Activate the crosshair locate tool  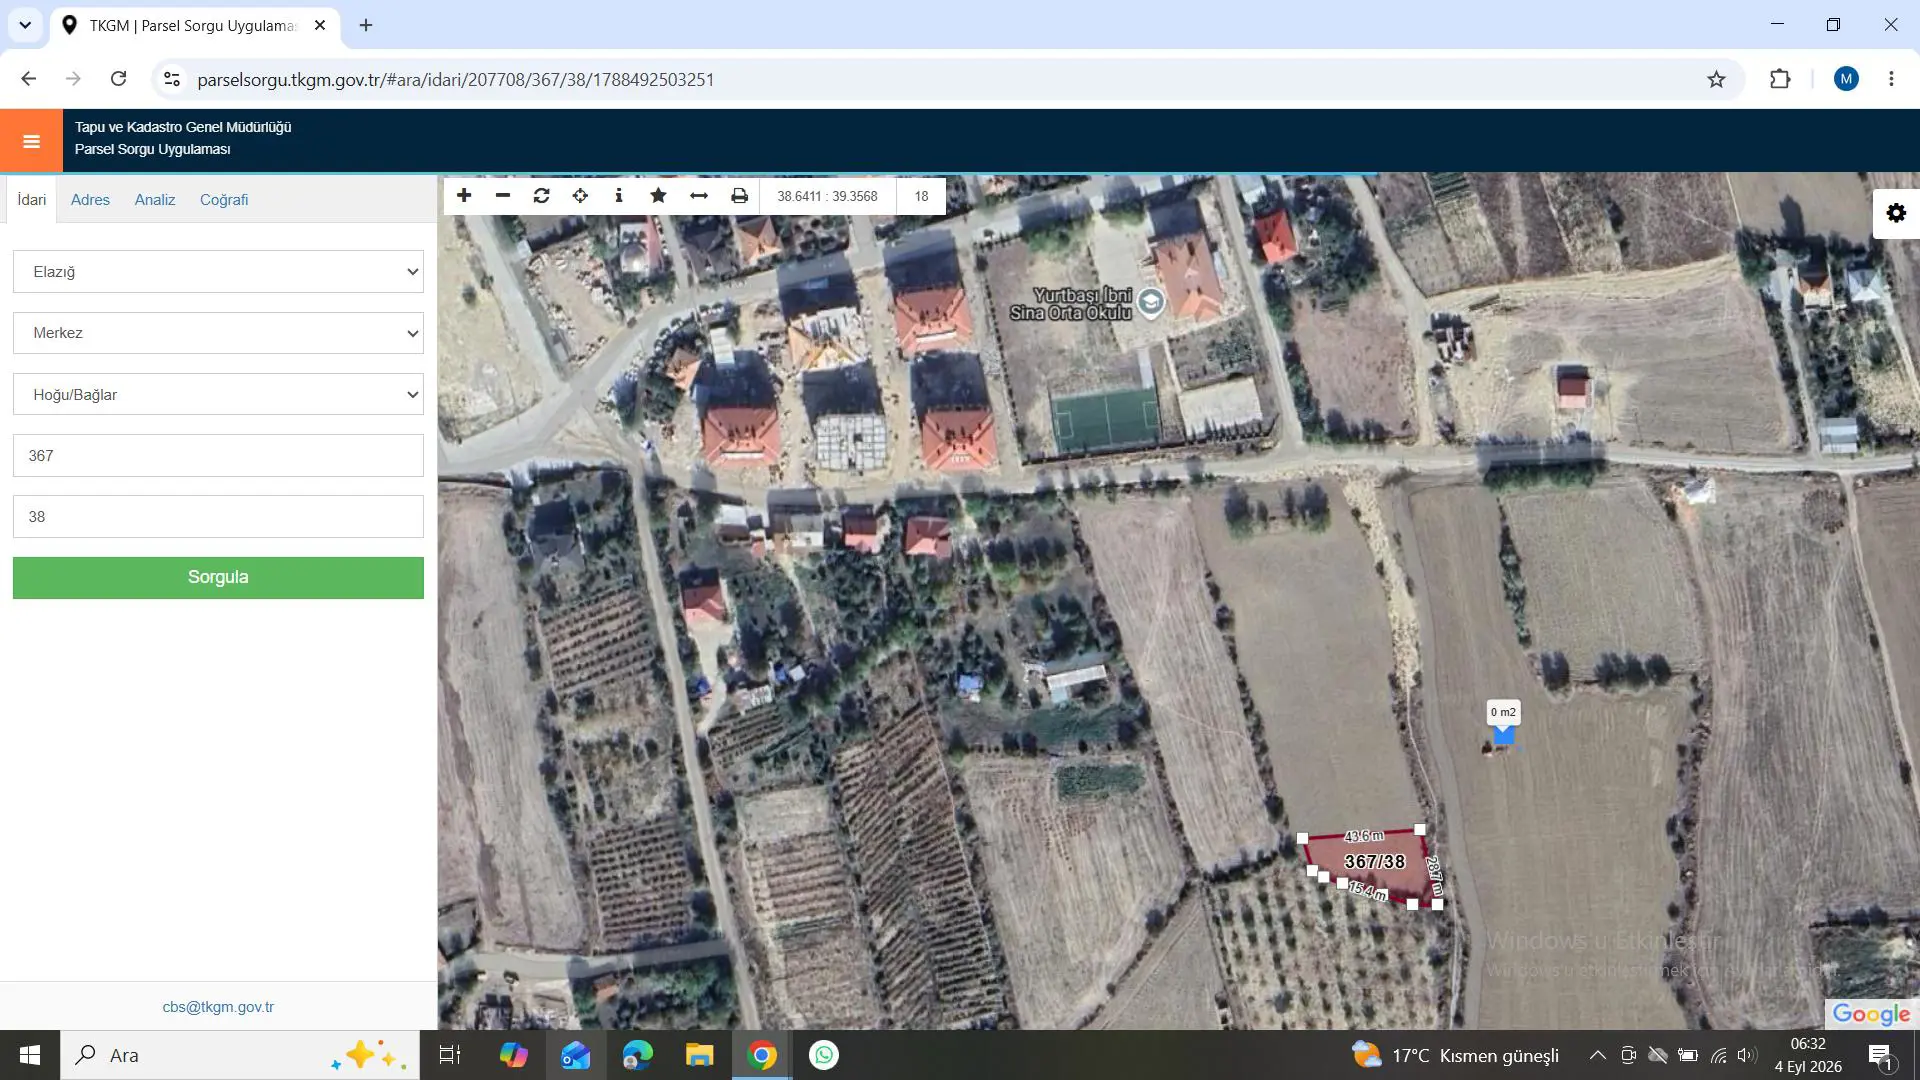pos(580,196)
